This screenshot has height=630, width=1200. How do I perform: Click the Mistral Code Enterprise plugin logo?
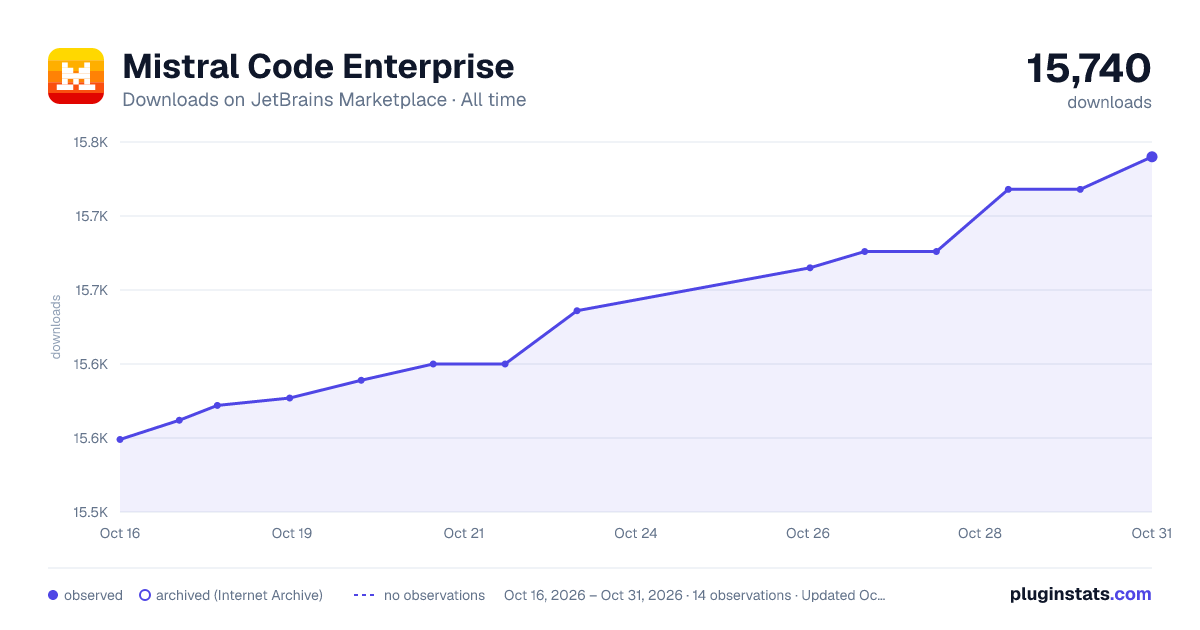point(76,76)
